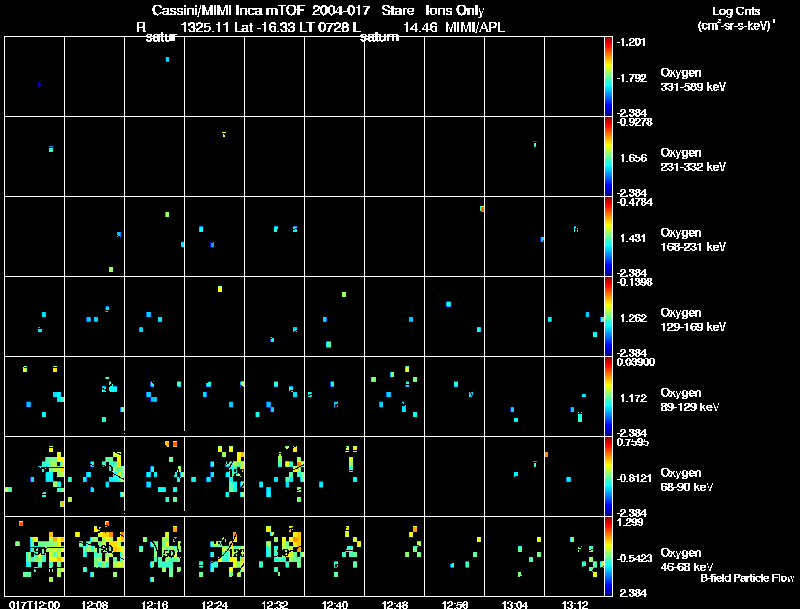Click the radial distance value 1325.11
Image resolution: width=800 pixels, height=609 pixels.
205,27
